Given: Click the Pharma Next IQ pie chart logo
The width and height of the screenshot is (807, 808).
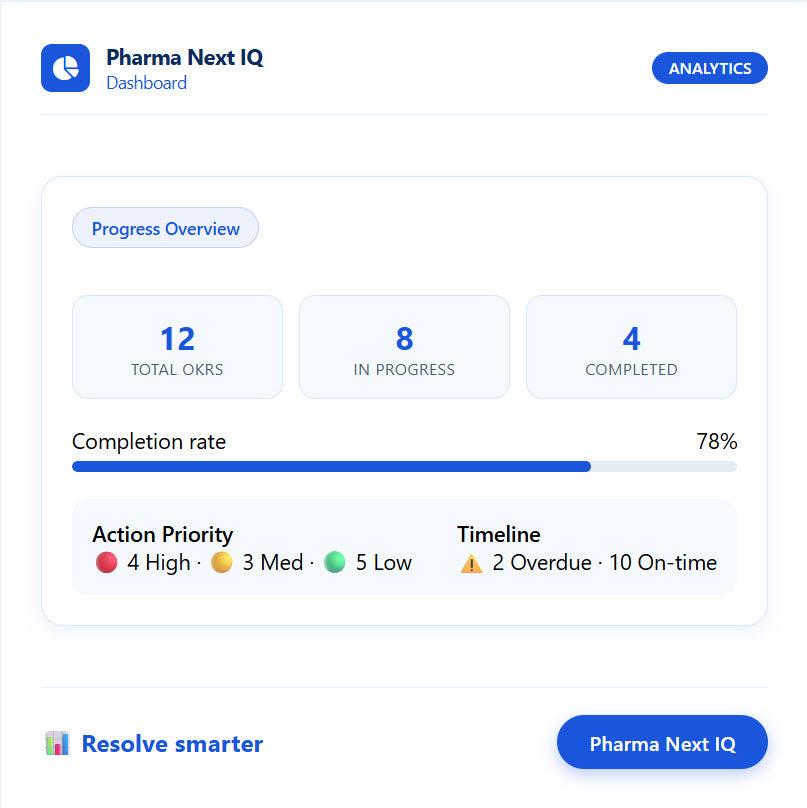Looking at the screenshot, I should coord(64,68).
